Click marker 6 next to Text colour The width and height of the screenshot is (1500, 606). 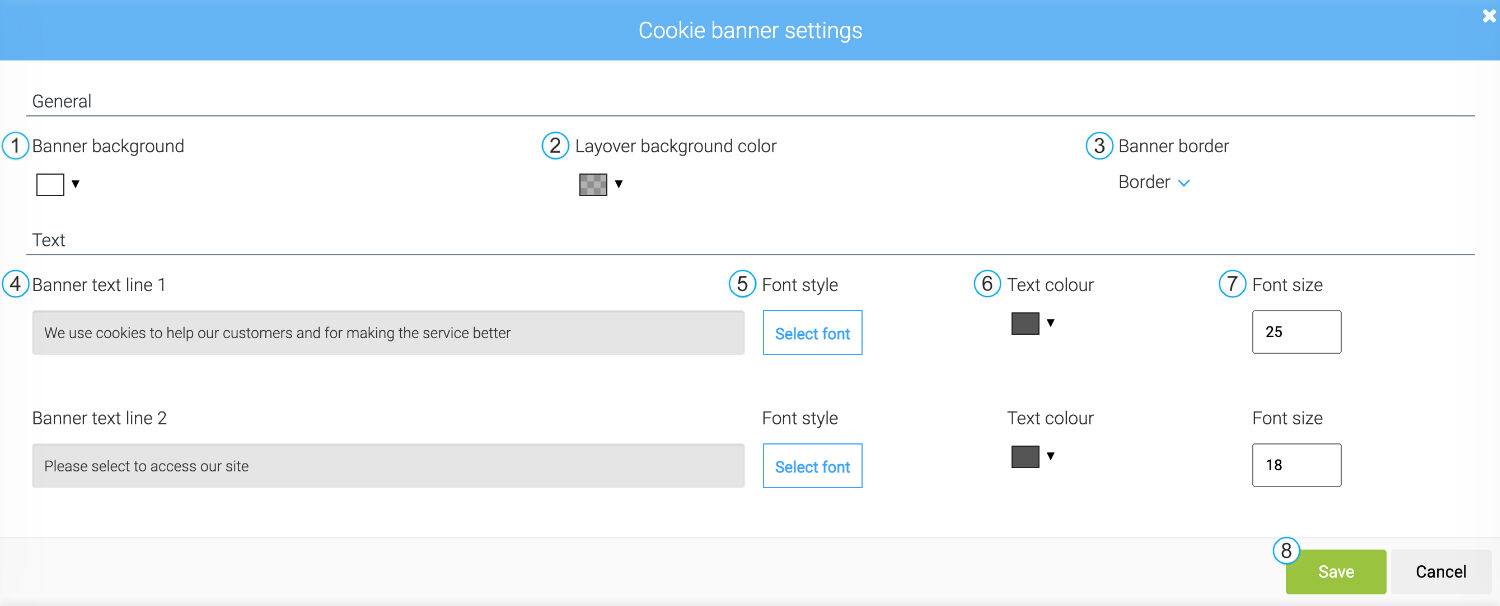tap(987, 284)
